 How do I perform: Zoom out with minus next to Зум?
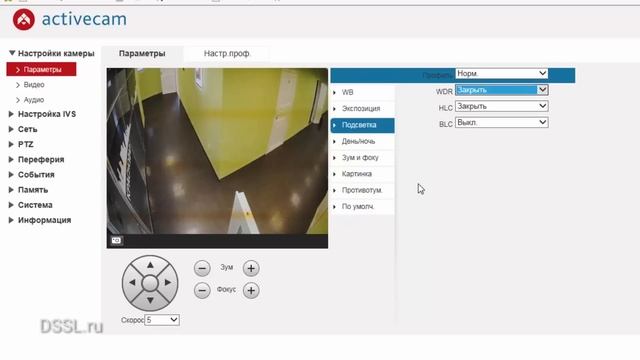pos(202,268)
